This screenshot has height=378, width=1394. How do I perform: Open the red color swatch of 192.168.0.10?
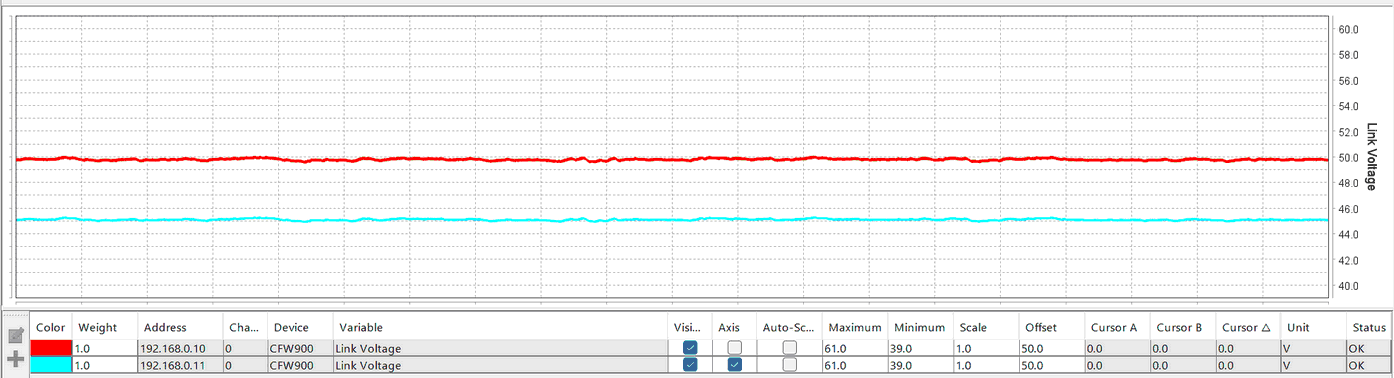tap(52, 348)
